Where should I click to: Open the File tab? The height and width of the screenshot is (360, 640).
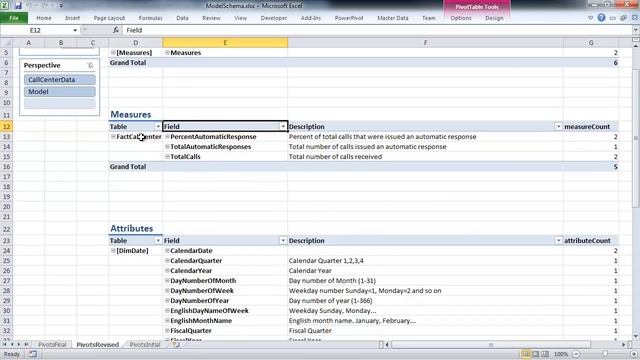tap(14, 18)
